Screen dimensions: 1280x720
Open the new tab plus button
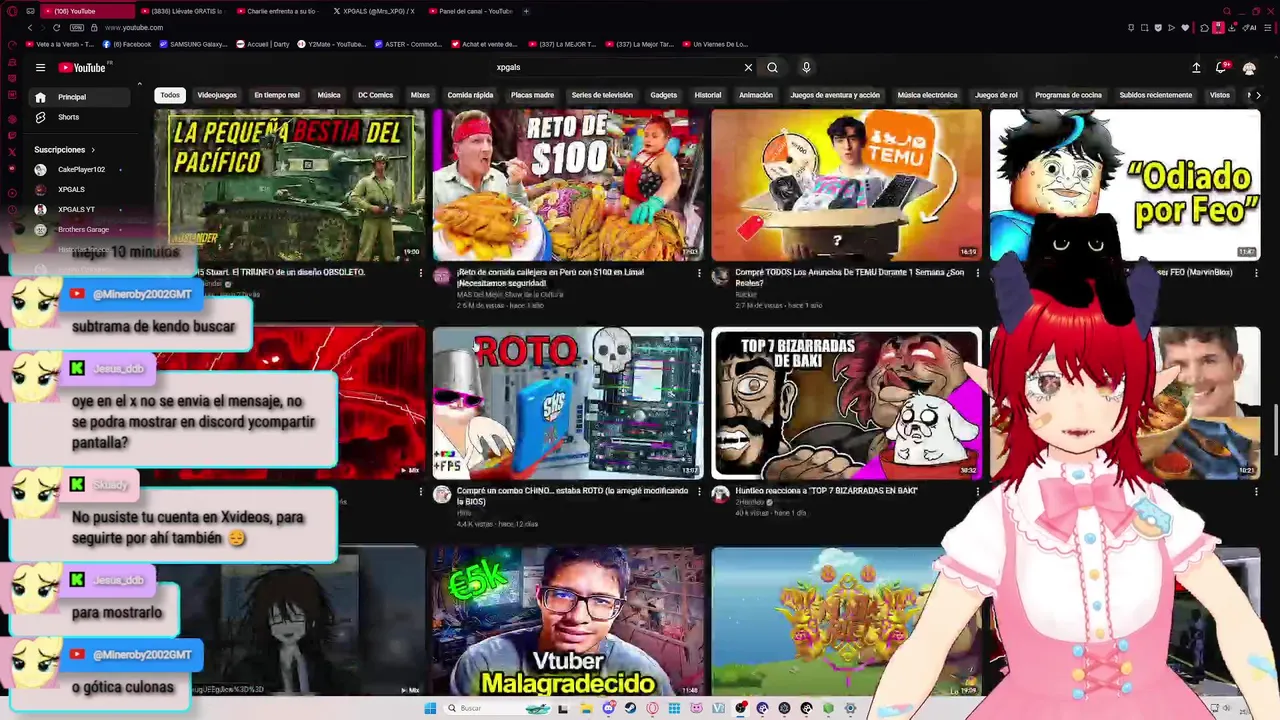coord(526,11)
